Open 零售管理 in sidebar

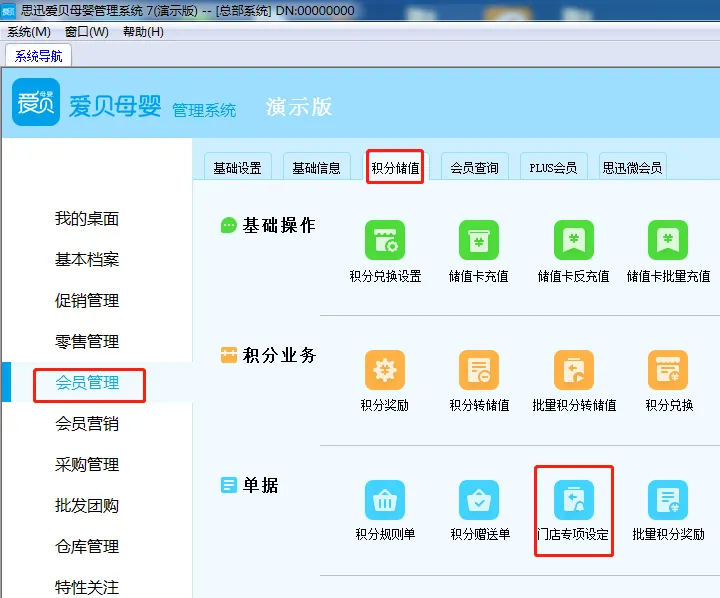[x=87, y=341]
